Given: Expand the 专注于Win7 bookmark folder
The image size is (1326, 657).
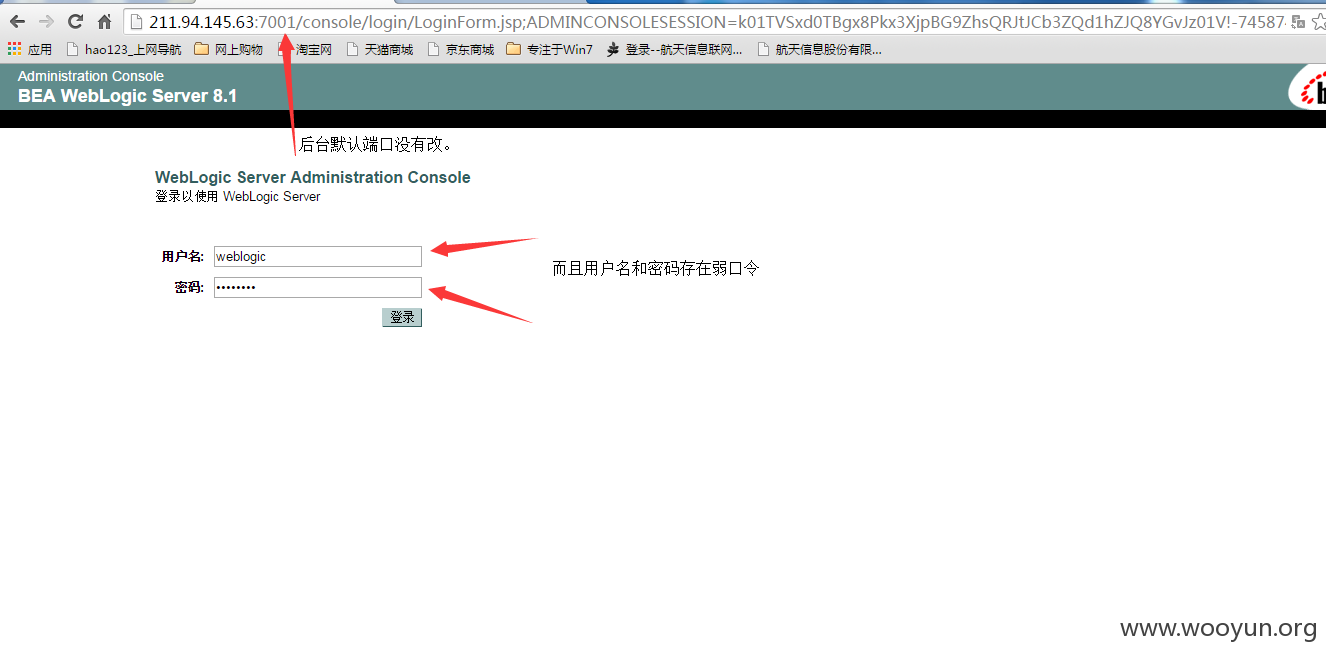Looking at the screenshot, I should pyautogui.click(x=549, y=49).
